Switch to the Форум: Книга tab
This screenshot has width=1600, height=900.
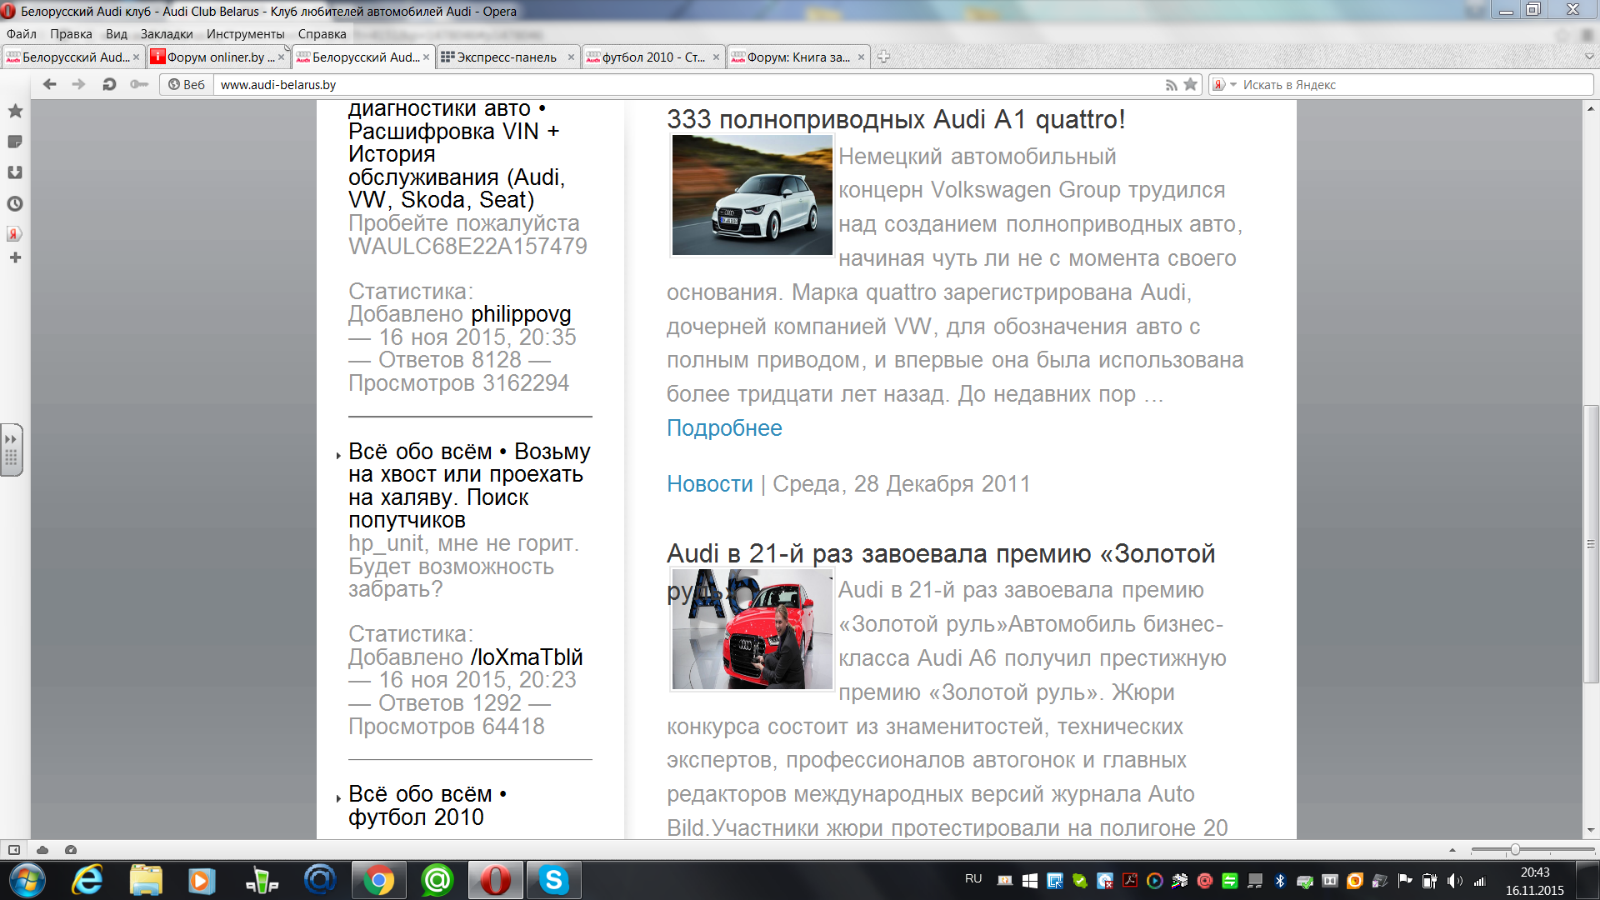[798, 57]
